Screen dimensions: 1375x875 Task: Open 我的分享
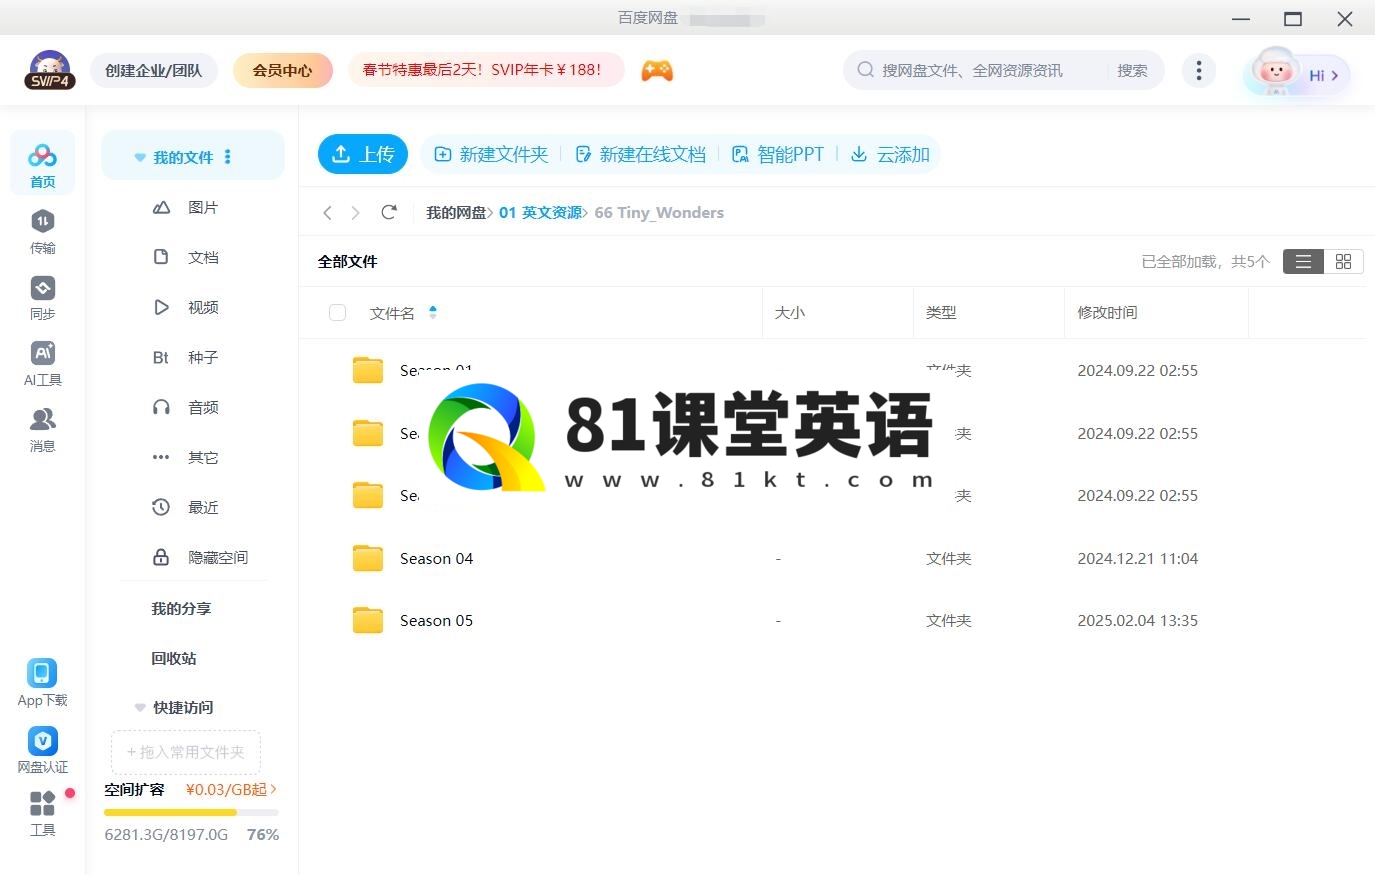point(181,608)
